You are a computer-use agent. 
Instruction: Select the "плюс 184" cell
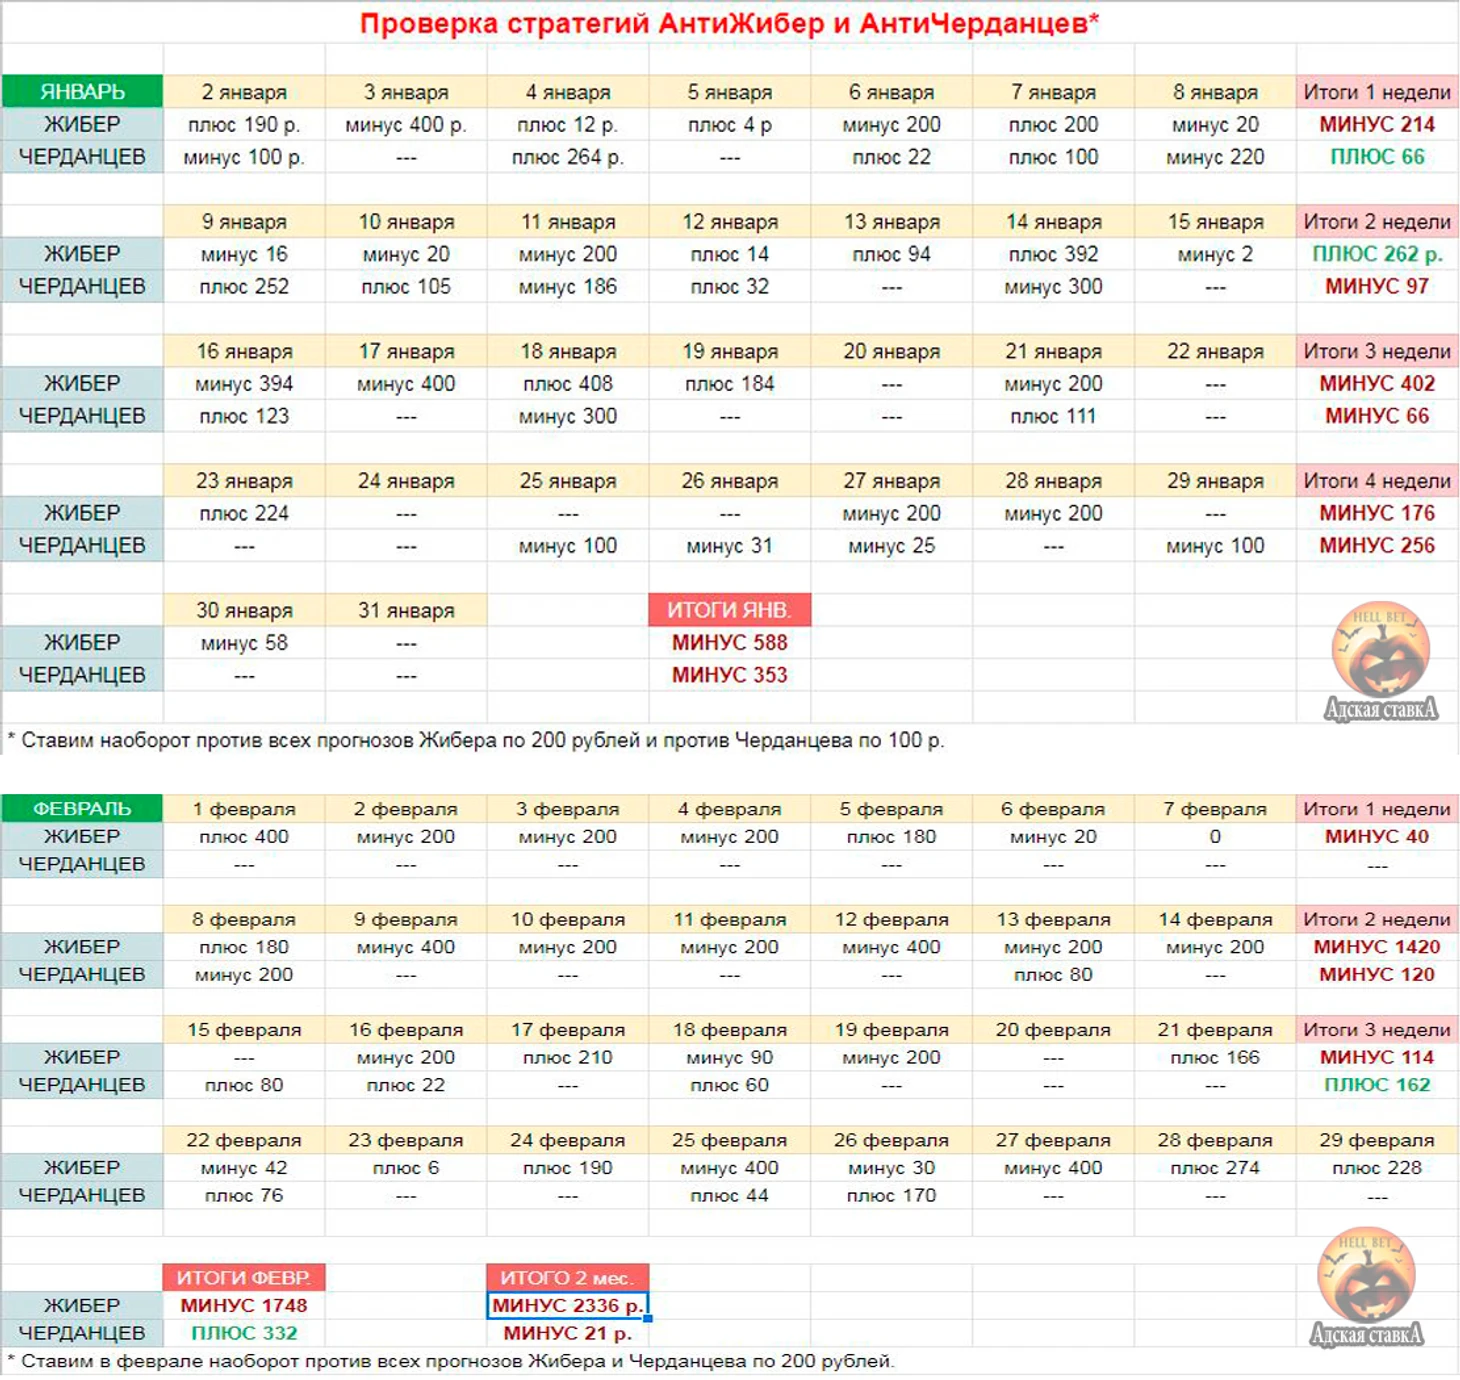[x=730, y=383]
